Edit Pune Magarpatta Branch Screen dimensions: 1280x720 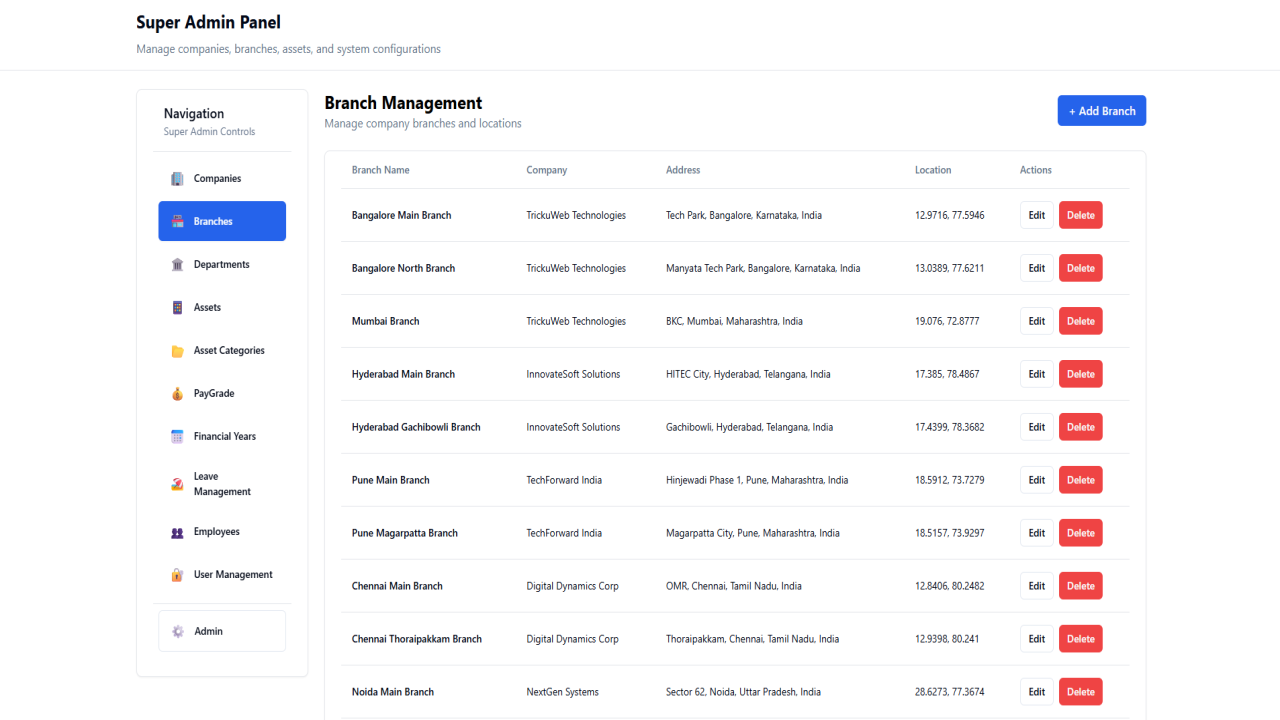(x=1037, y=533)
